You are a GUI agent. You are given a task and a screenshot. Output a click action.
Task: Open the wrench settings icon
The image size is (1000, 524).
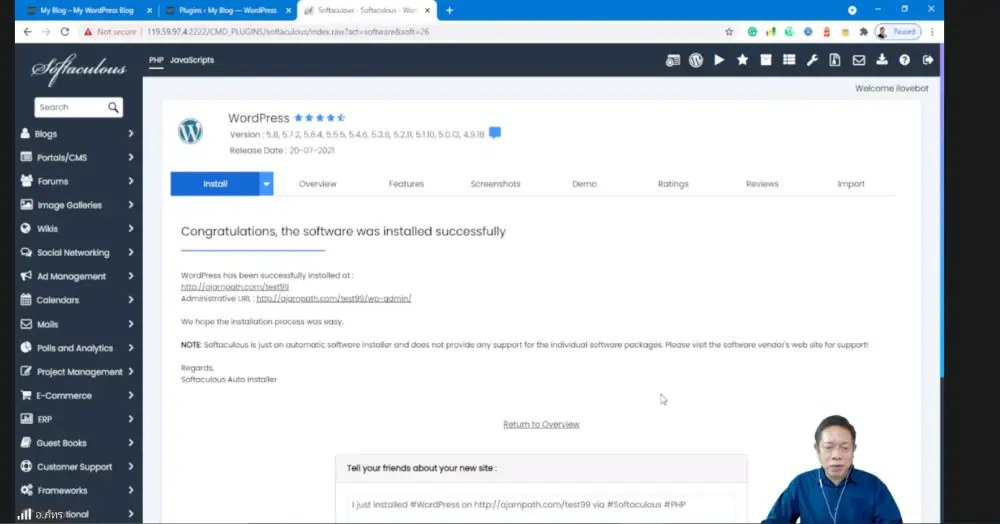tap(812, 60)
